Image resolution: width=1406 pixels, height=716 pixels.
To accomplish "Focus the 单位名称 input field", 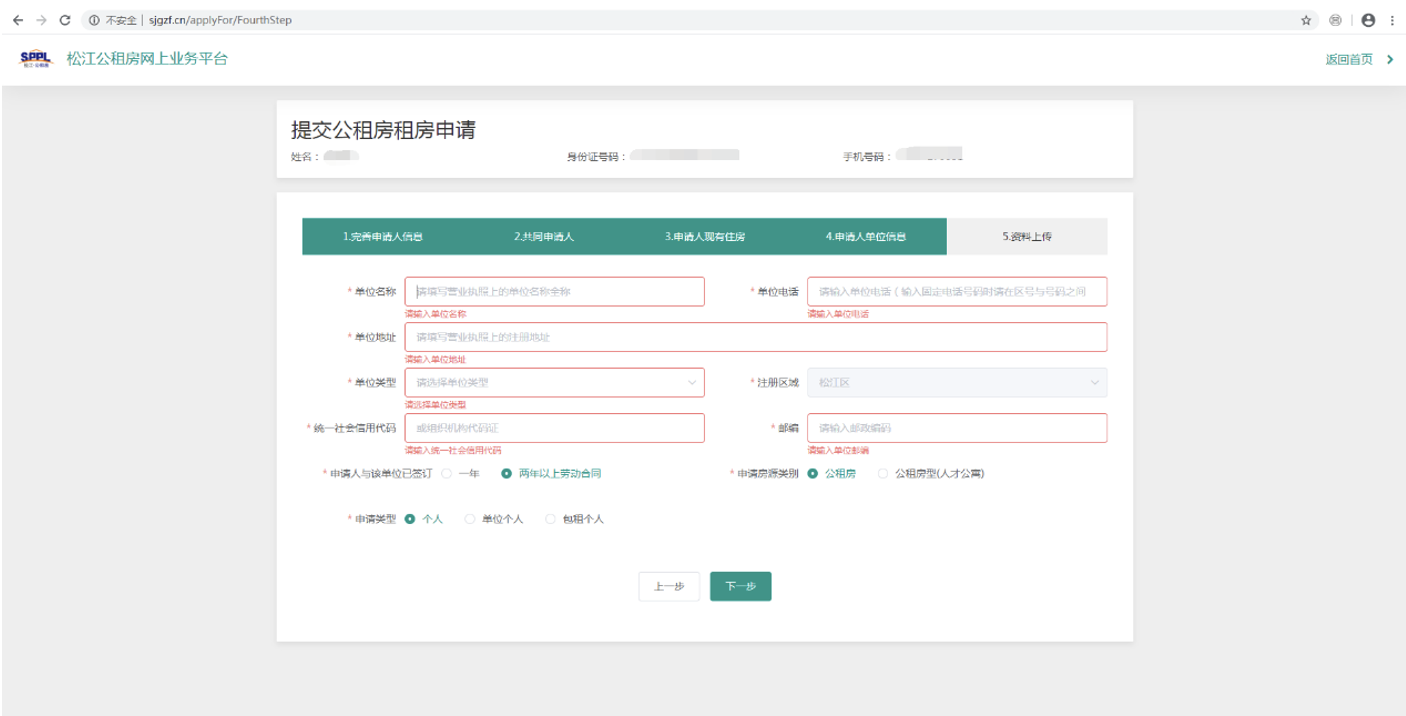I will pyautogui.click(x=554, y=292).
